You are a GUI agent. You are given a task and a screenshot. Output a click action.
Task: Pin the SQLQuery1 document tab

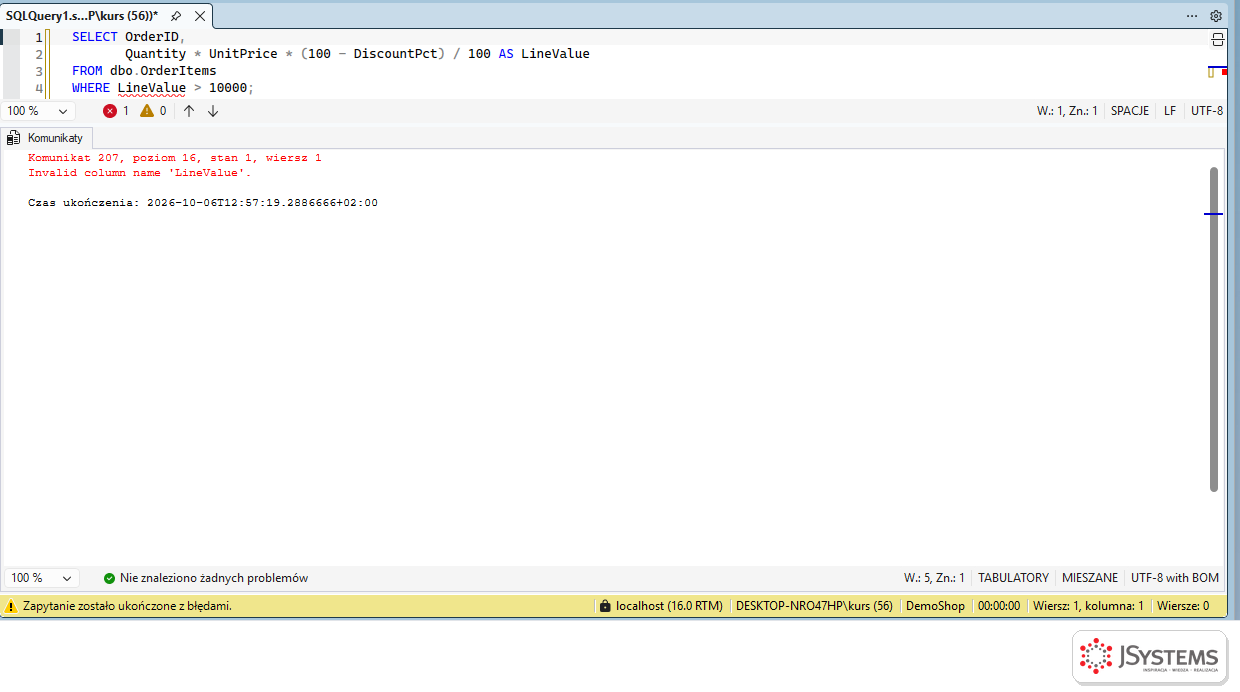(x=176, y=16)
